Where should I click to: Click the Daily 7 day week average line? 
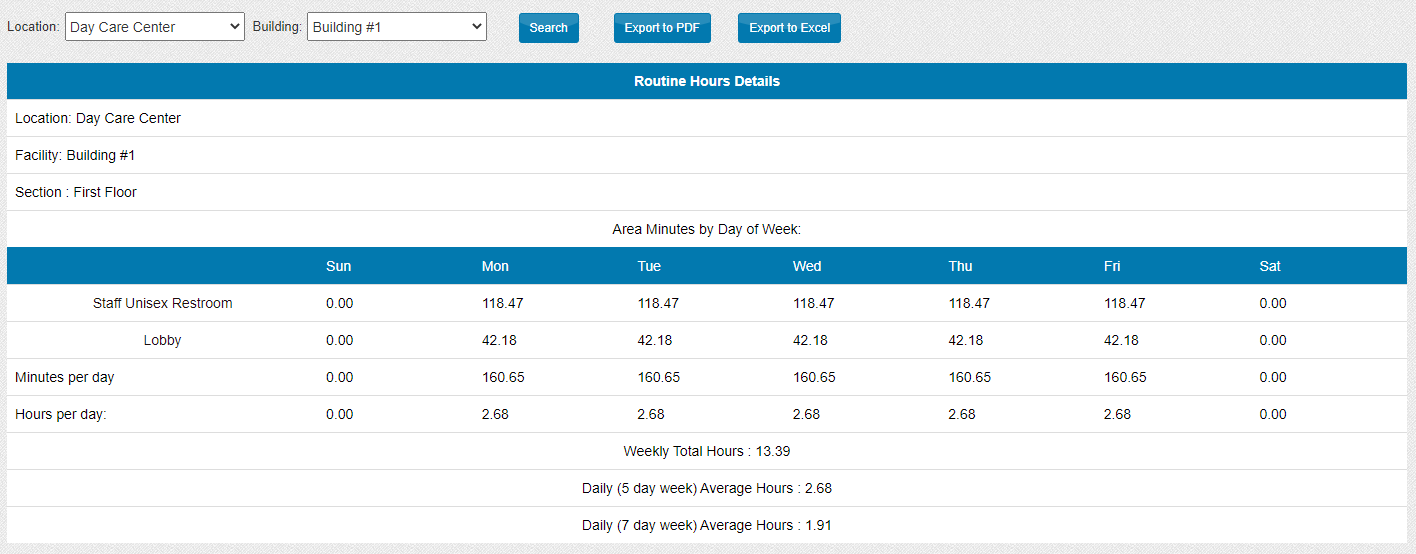(x=707, y=525)
